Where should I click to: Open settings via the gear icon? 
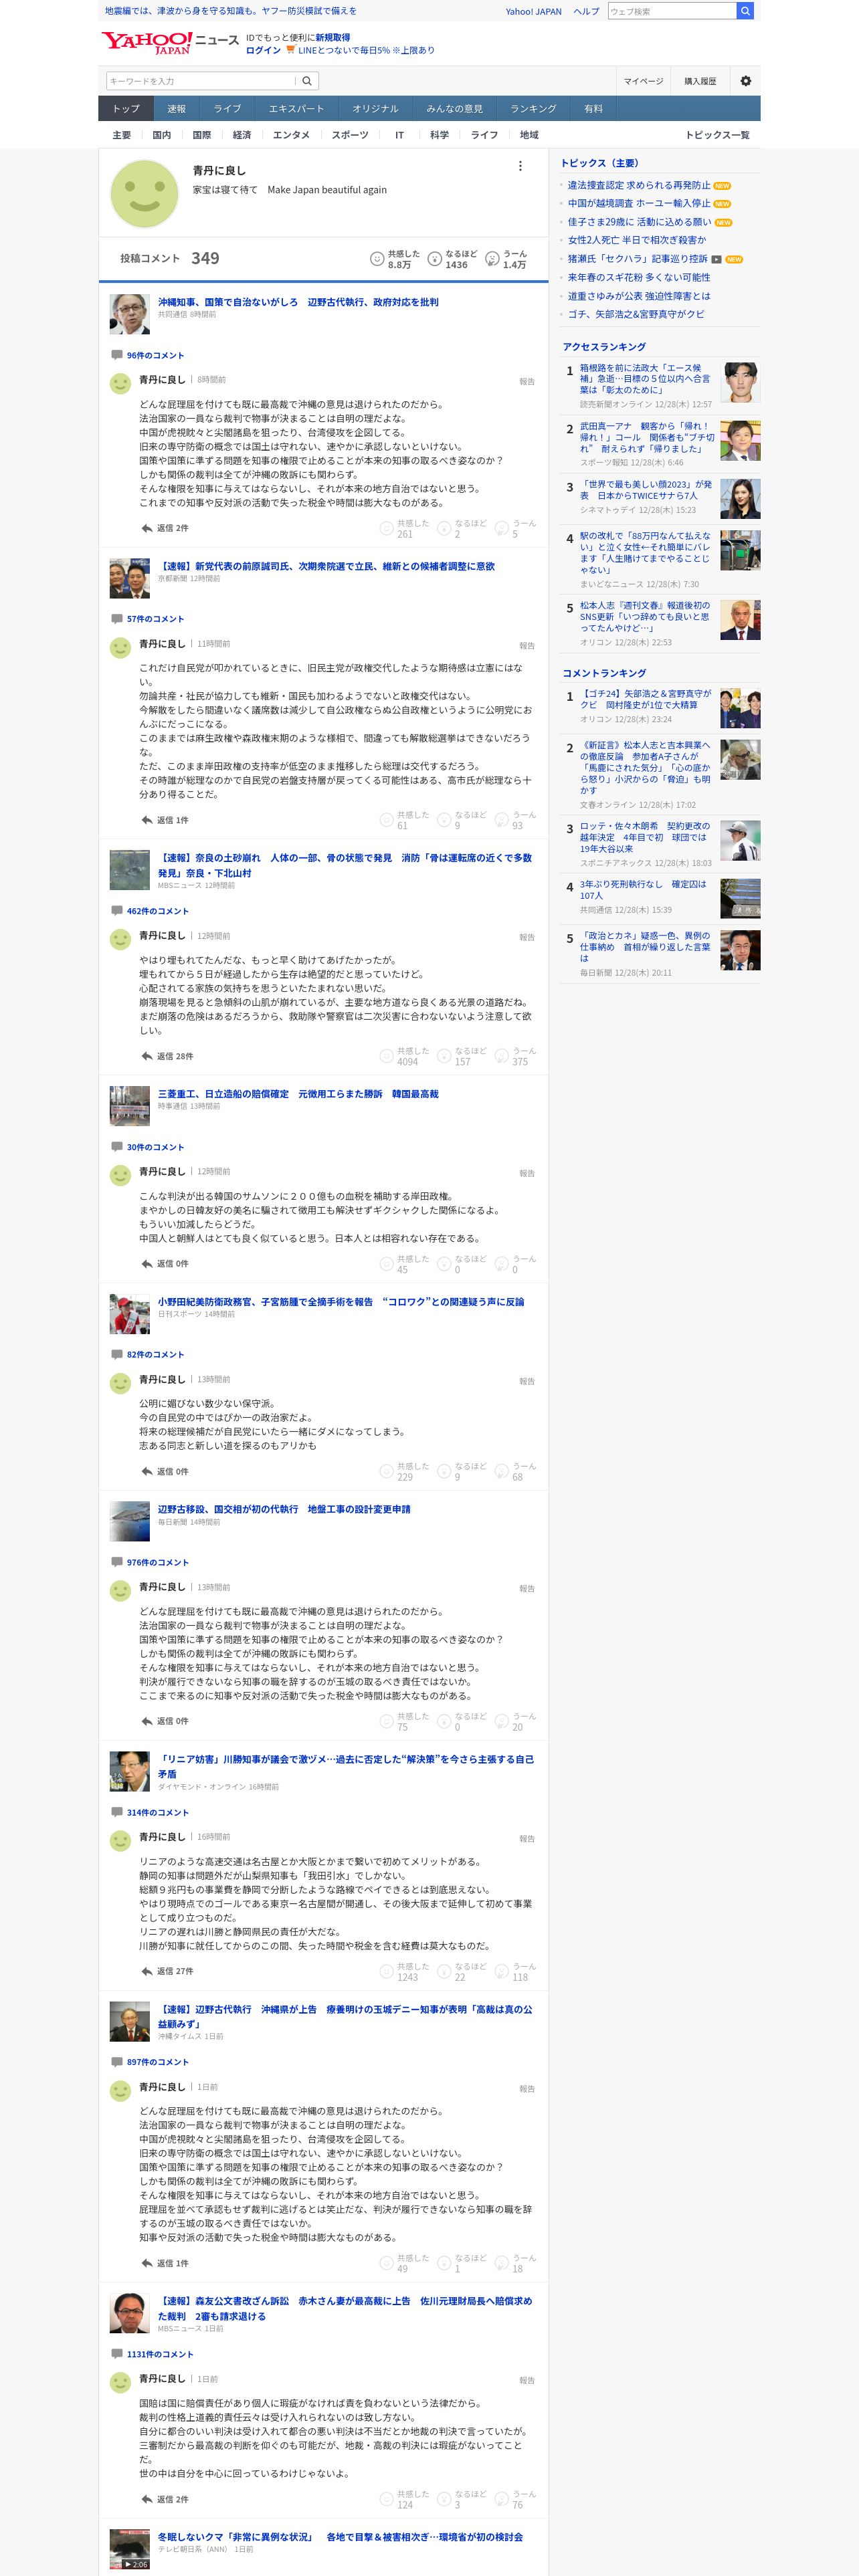745,81
